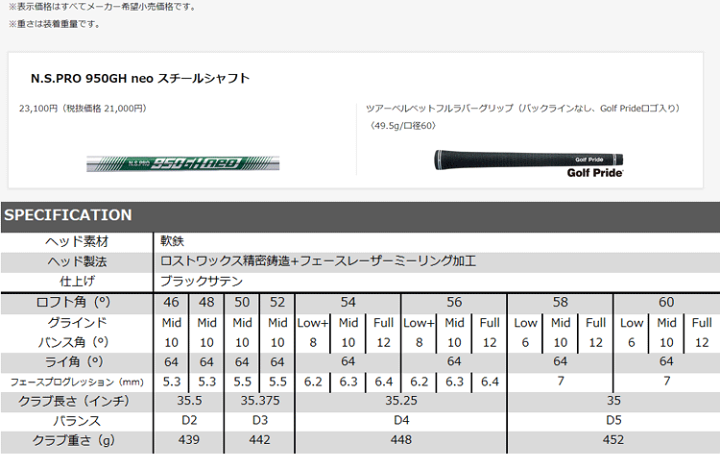The image size is (720, 469).
Task: Select the N.S.PRO 950GH neo スチールシャフト heading
Action: tap(140, 79)
